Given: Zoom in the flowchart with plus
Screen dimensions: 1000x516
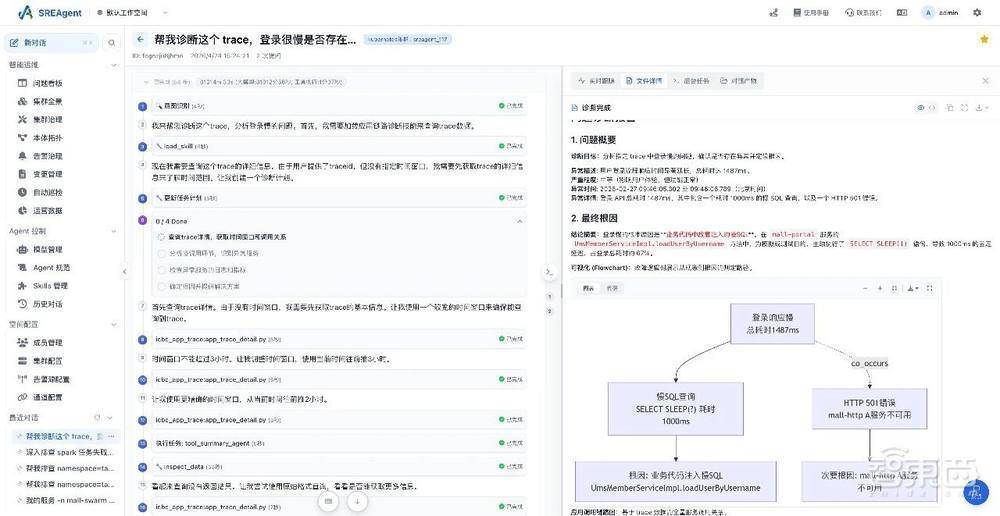Looking at the screenshot, I should [x=879, y=288].
